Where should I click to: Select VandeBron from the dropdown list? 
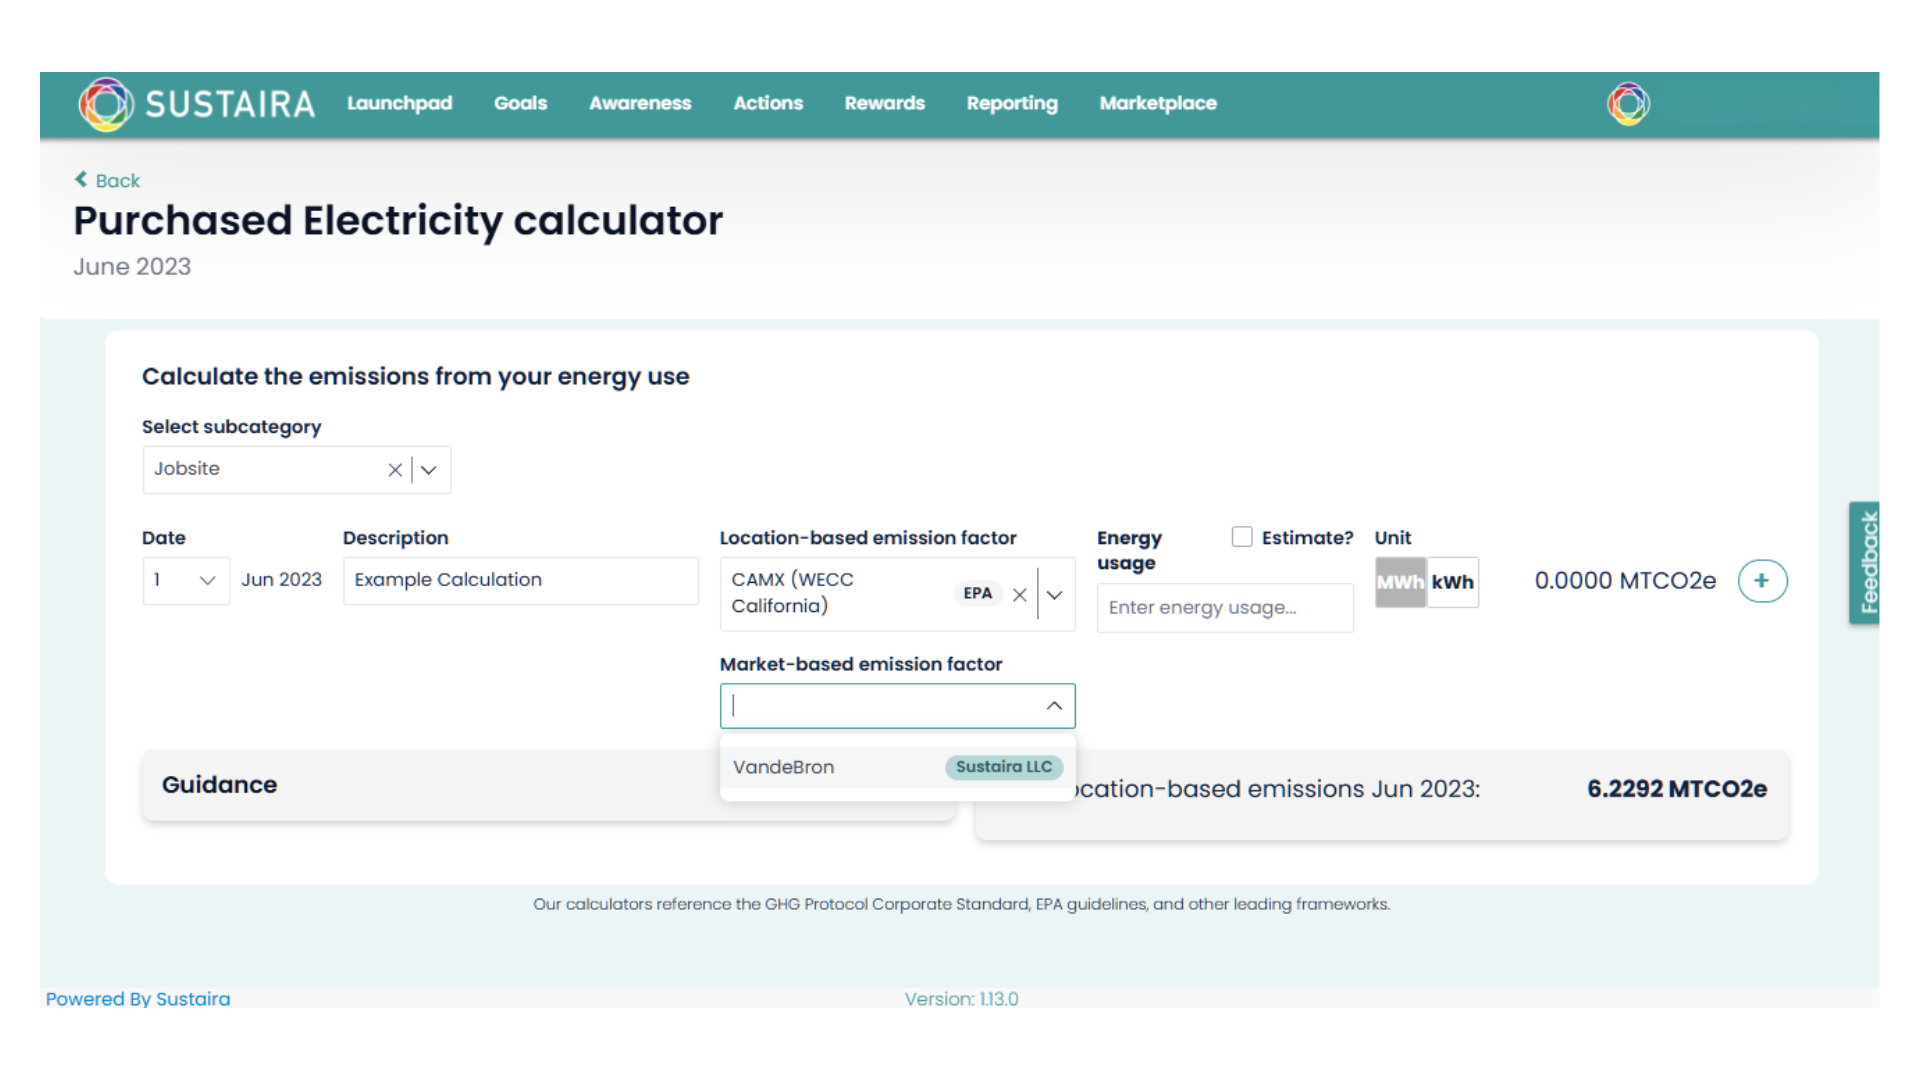tap(783, 767)
